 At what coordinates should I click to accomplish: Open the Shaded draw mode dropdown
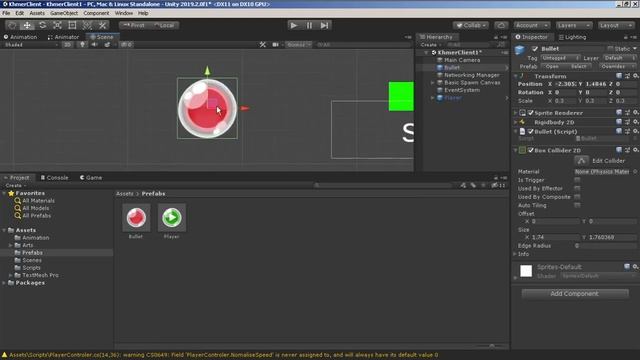(30, 44)
